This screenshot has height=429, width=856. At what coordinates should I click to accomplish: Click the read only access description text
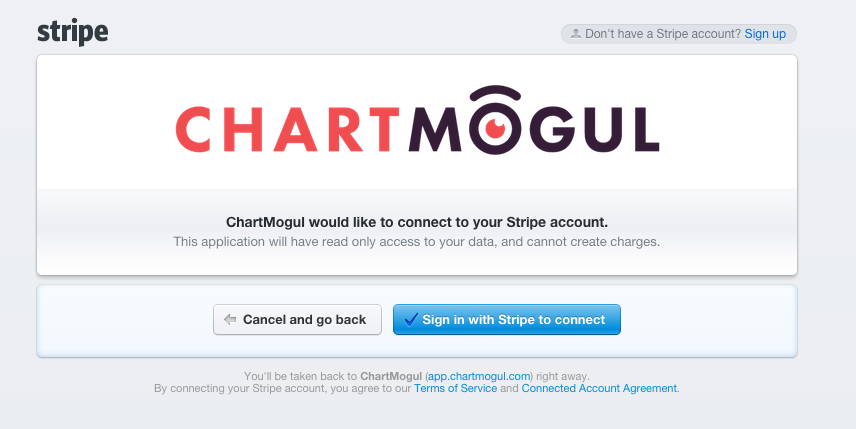pos(417,241)
